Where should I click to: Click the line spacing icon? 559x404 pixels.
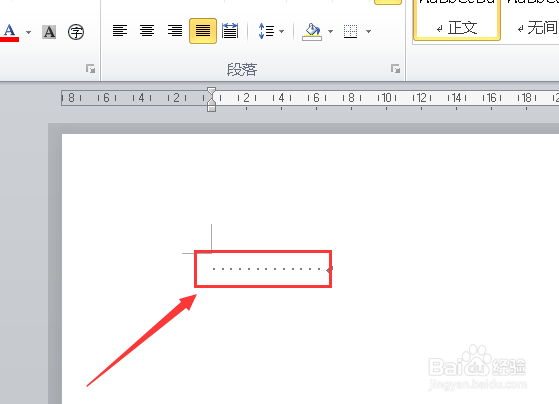point(266,31)
